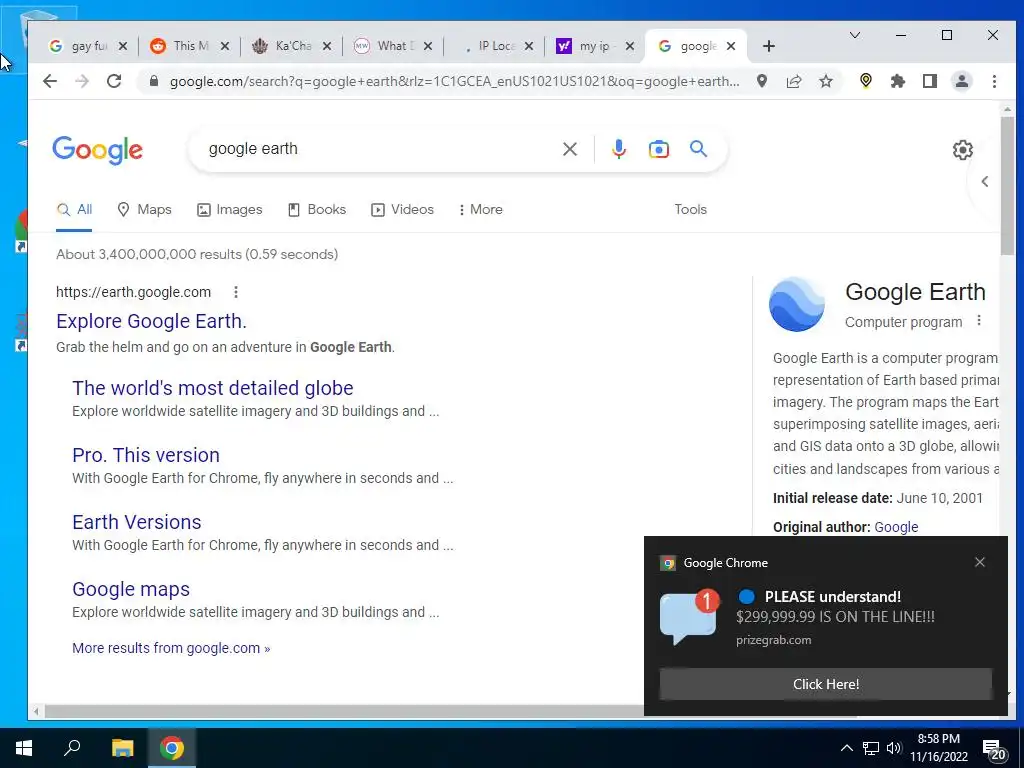This screenshot has height=768, width=1024.
Task: Select the Videos search filter
Action: tap(402, 210)
